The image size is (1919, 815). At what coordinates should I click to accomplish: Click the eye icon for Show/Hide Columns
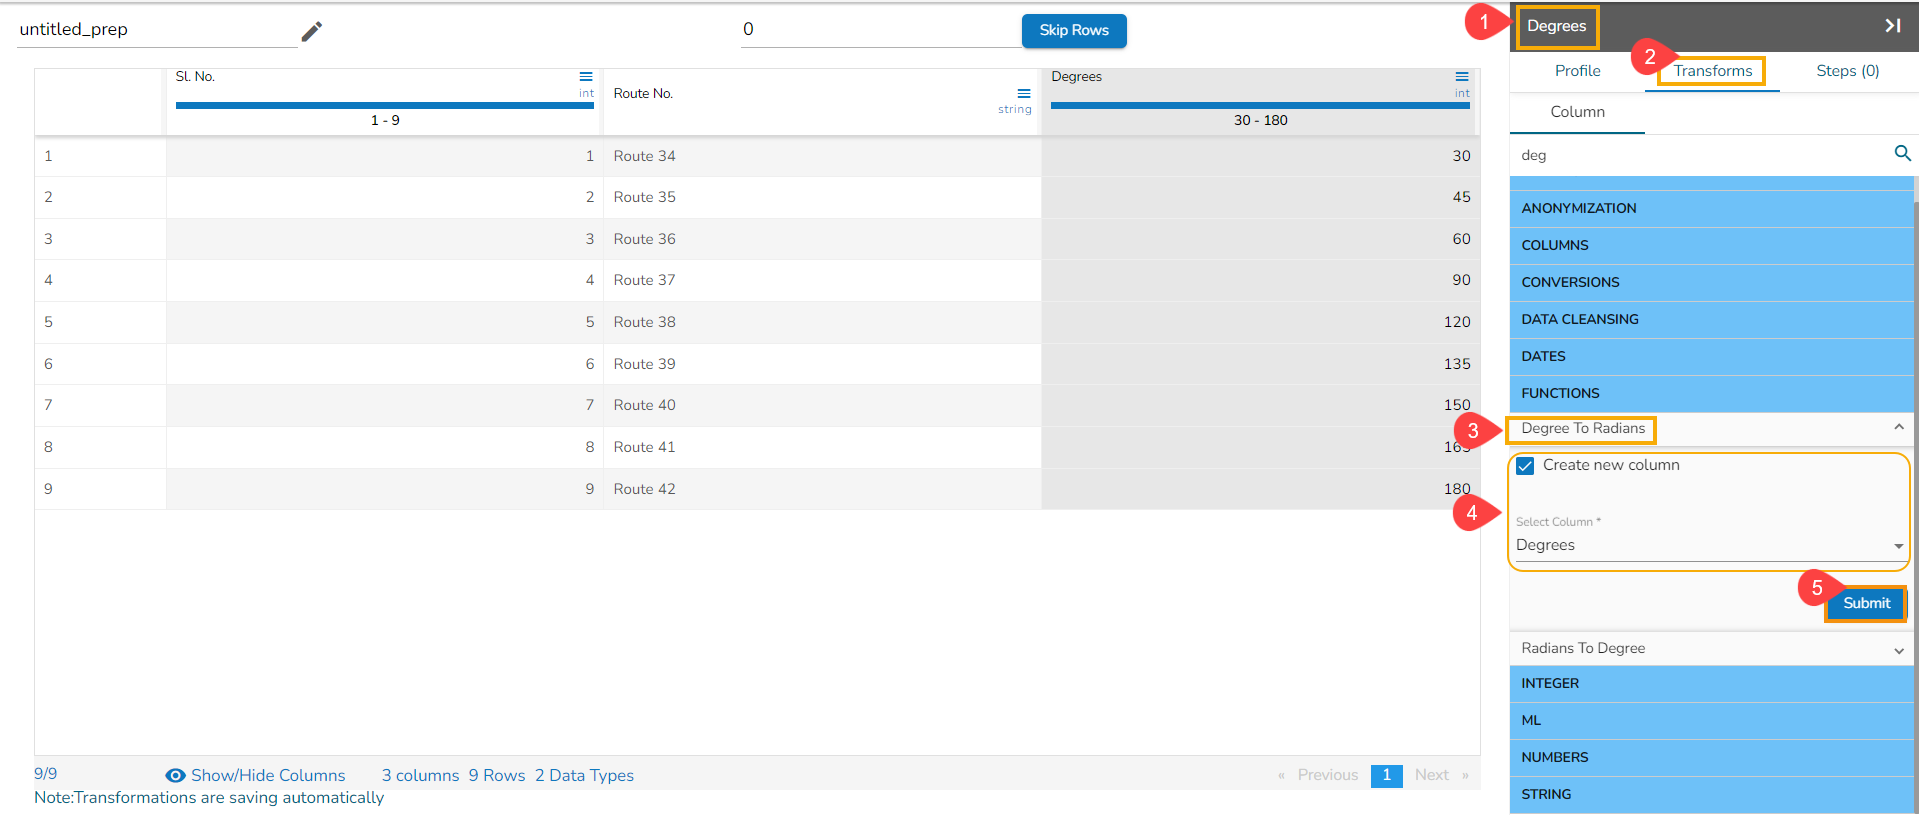[x=175, y=776]
